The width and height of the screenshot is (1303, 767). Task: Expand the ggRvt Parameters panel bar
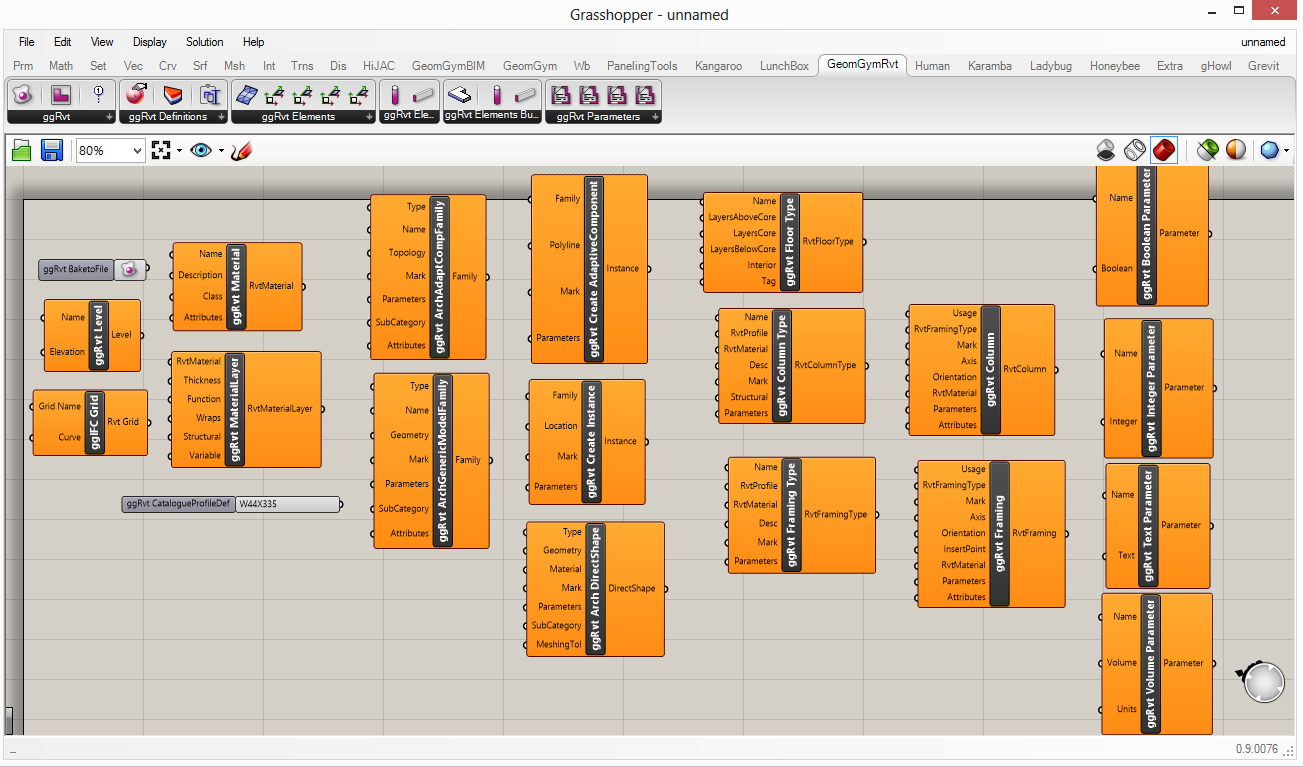tap(603, 117)
